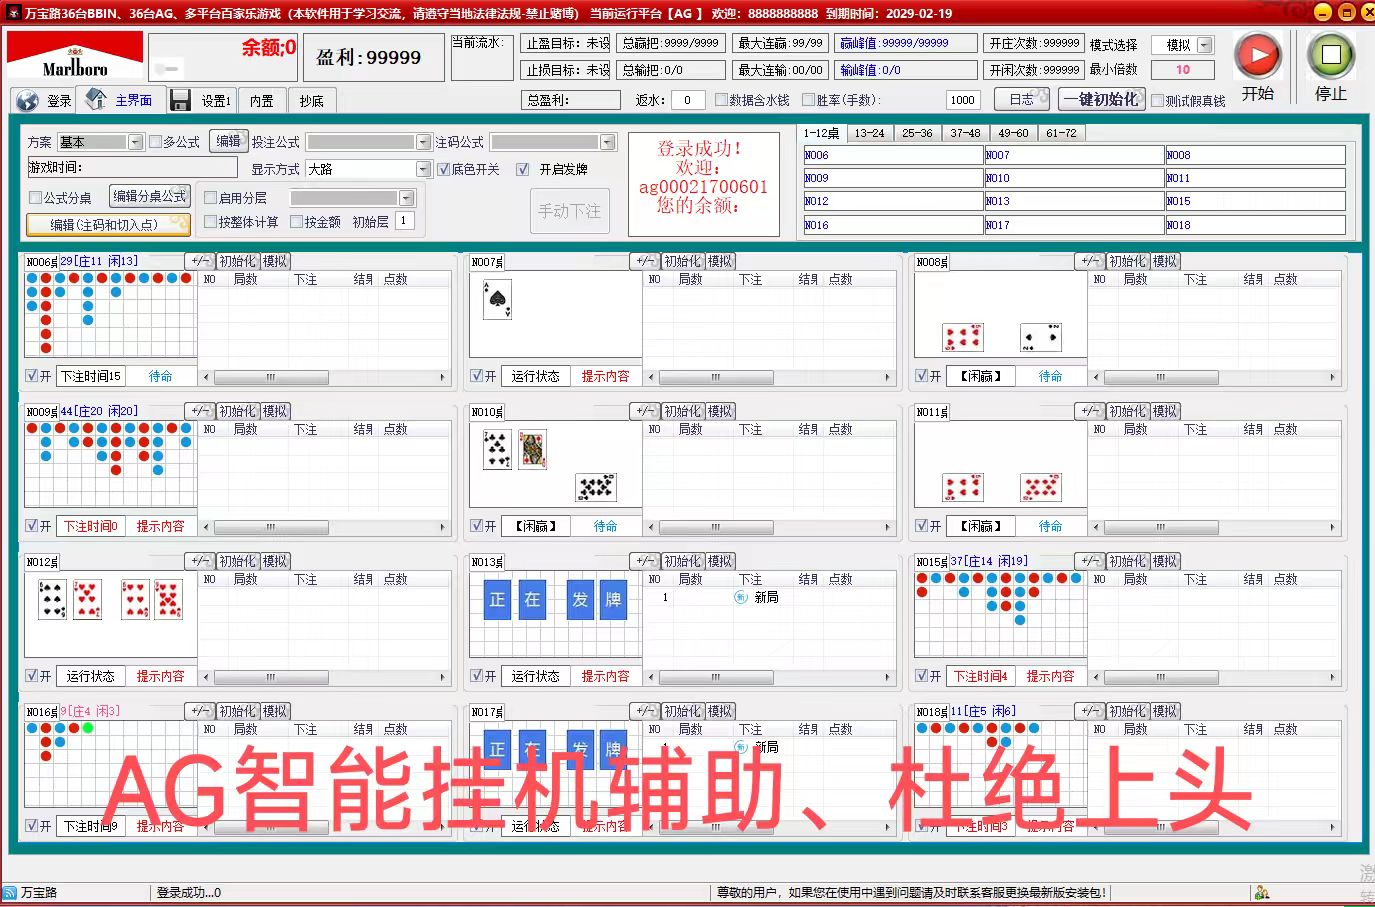
Task: Click the +/- button on table N018
Action: coord(1090,711)
